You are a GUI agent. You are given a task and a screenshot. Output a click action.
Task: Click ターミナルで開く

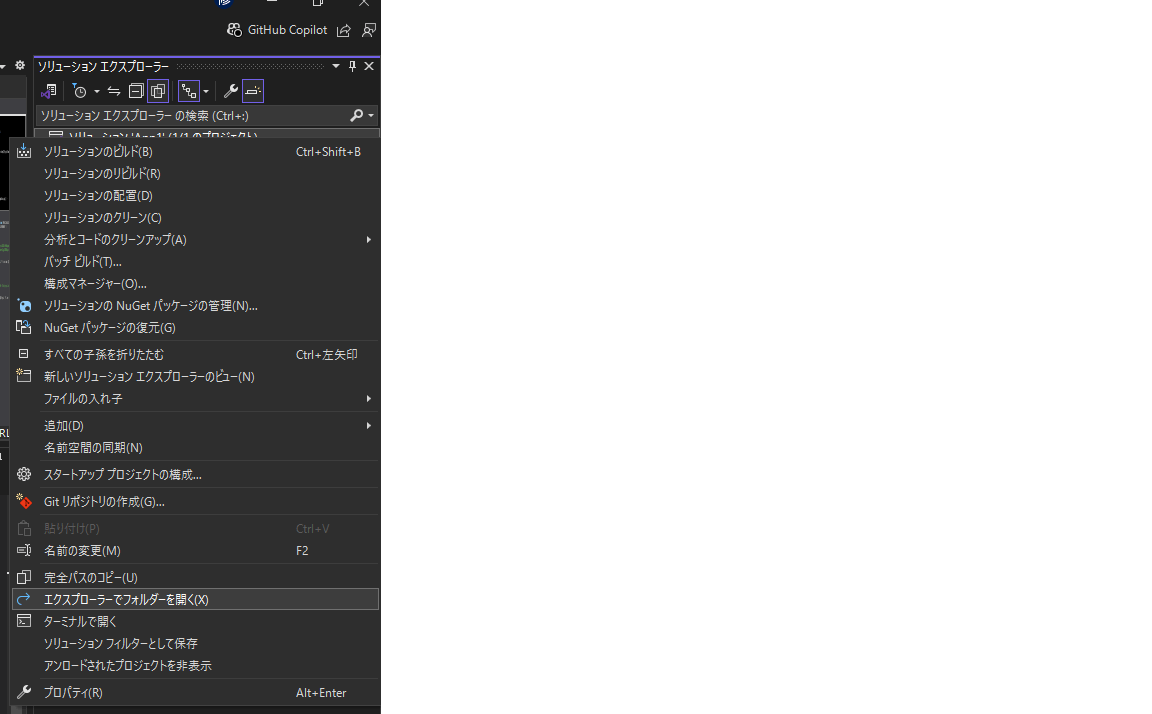click(x=195, y=621)
